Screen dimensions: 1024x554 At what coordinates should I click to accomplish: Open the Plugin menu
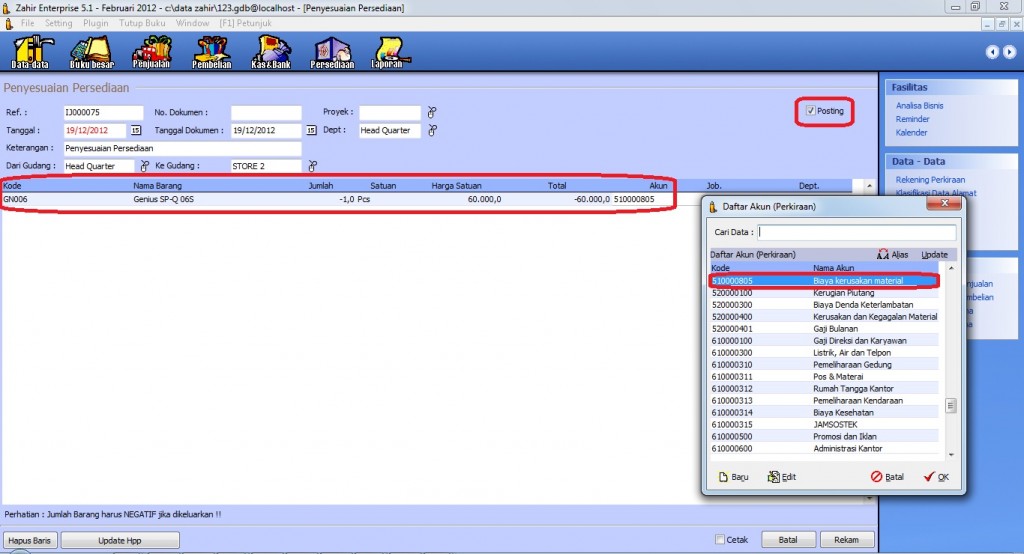[97, 22]
